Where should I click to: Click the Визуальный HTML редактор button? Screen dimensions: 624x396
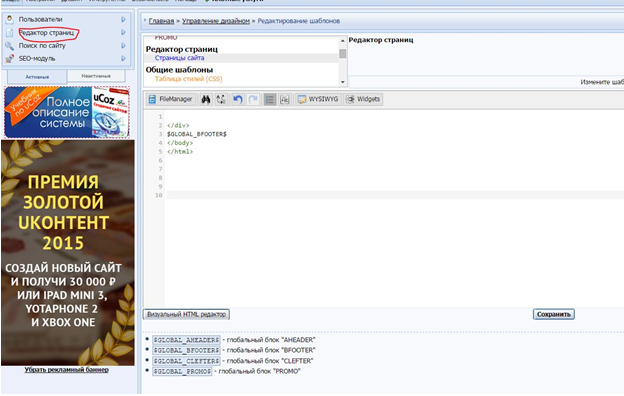(186, 314)
